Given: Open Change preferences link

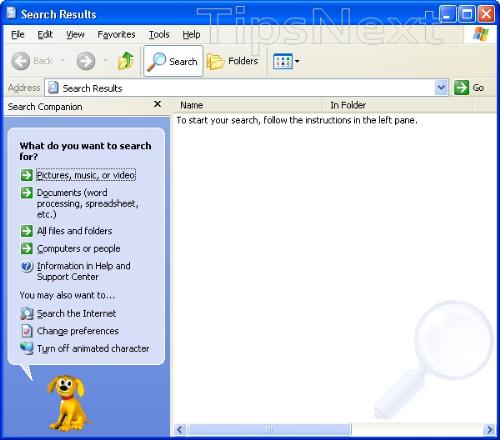Looking at the screenshot, I should [x=78, y=331].
